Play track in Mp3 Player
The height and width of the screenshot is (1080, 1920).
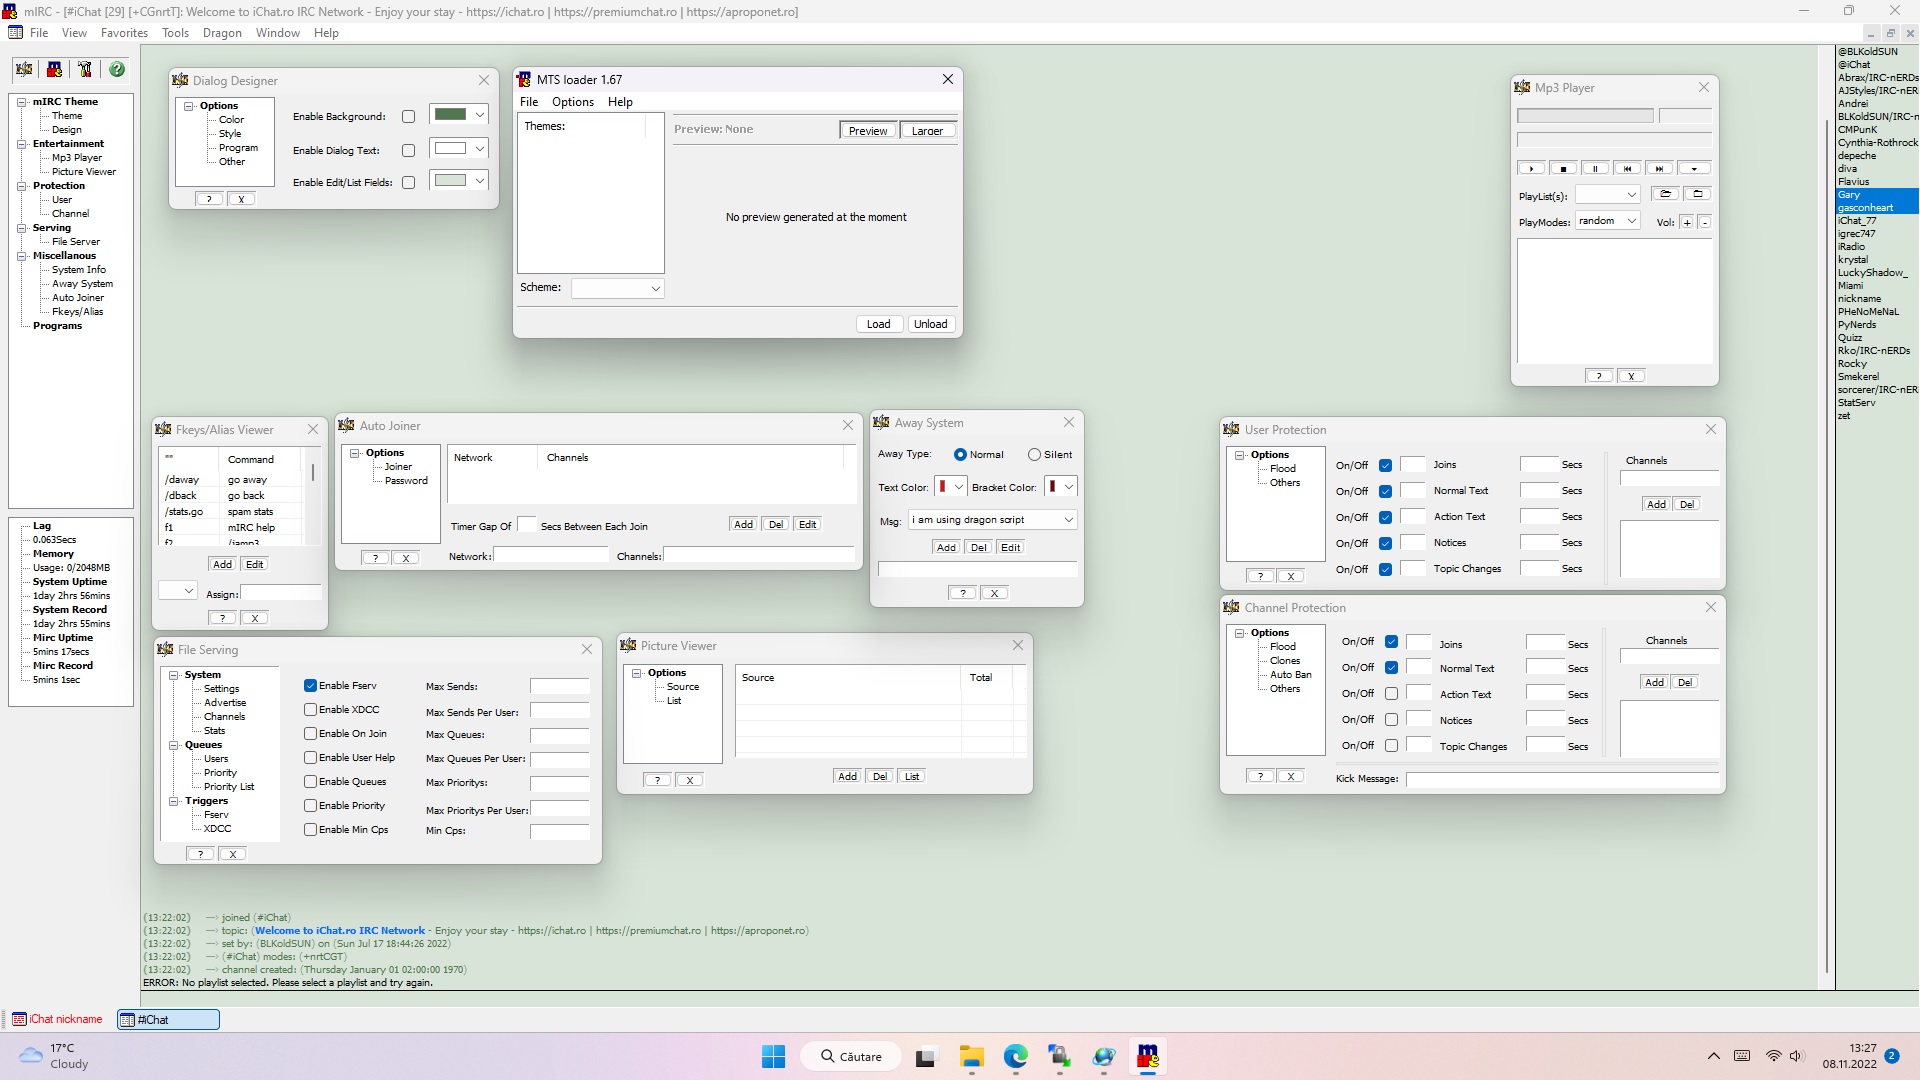point(1531,168)
